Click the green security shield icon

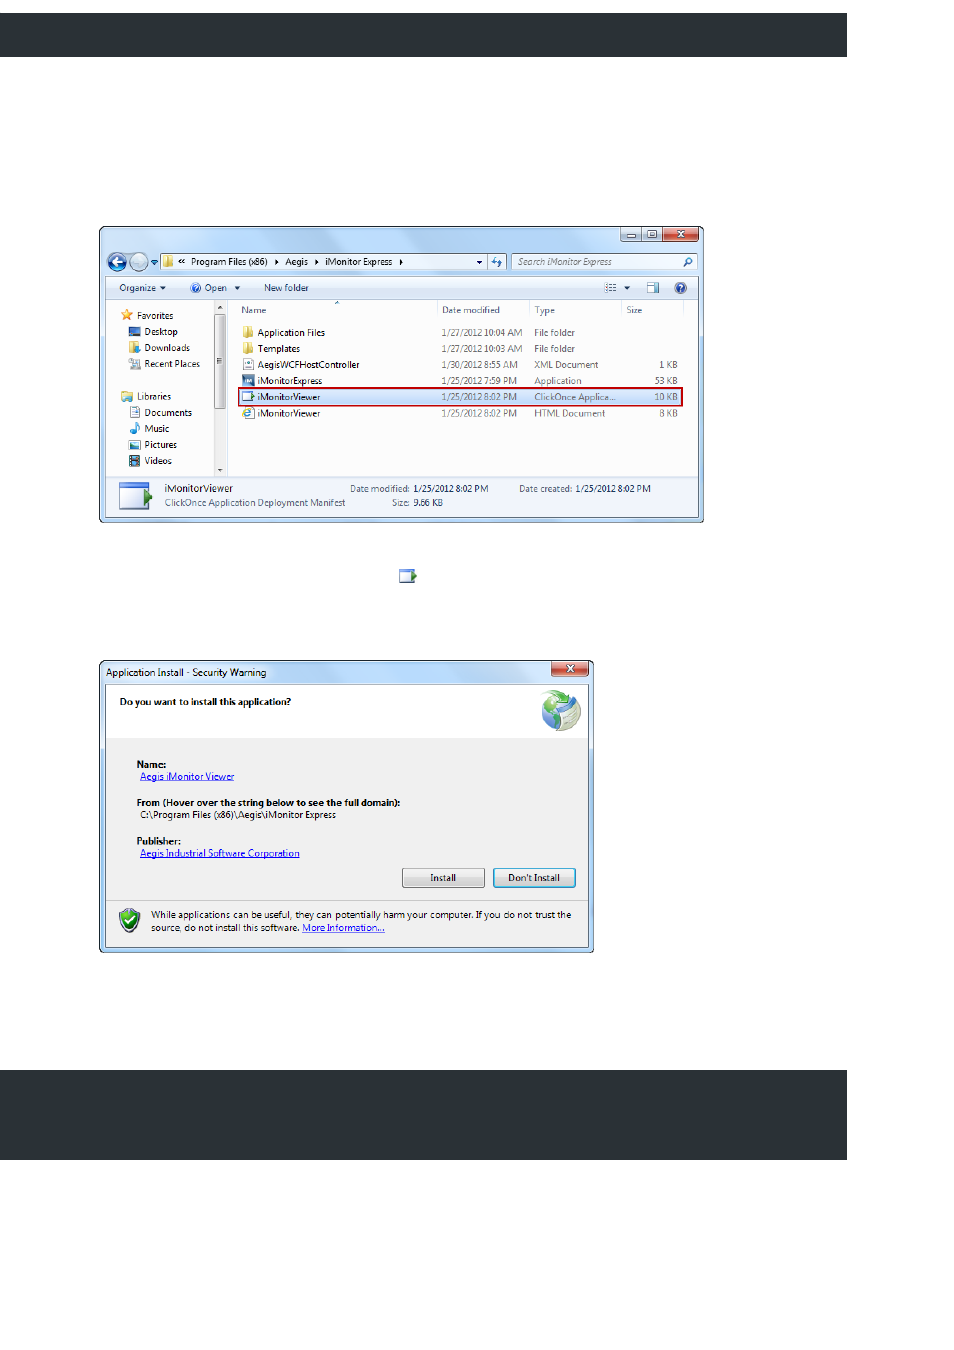[x=129, y=920]
